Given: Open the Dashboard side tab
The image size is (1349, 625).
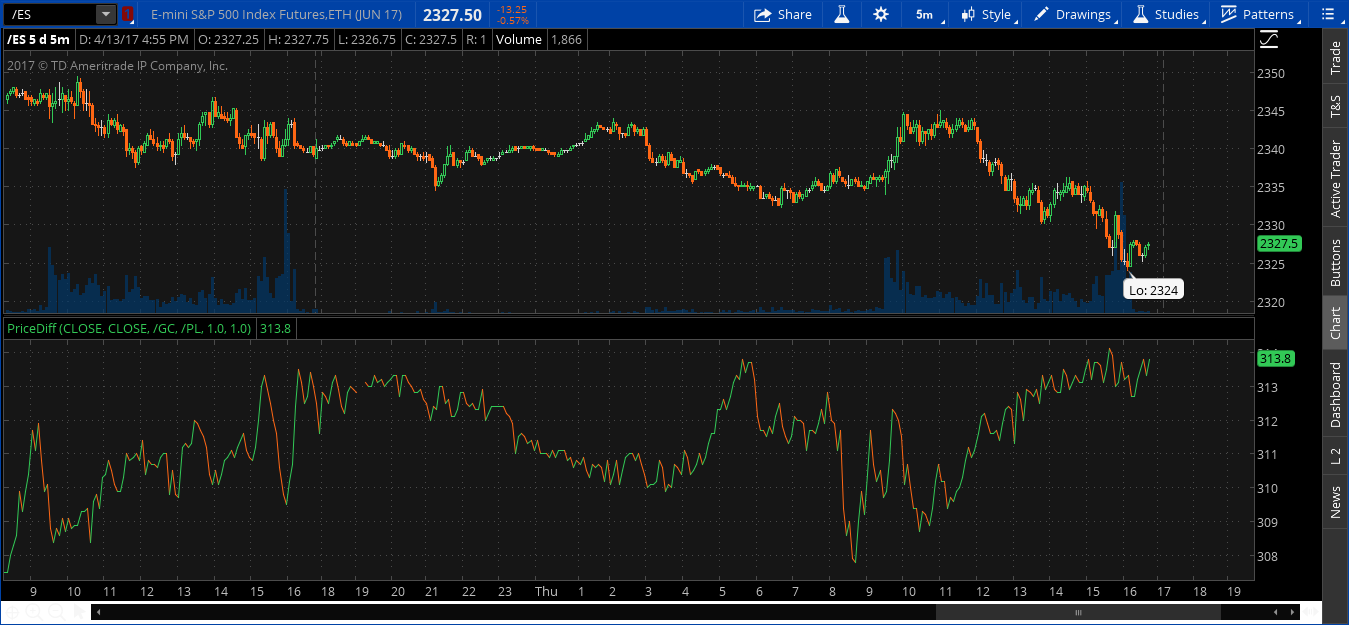Looking at the screenshot, I should (1335, 395).
